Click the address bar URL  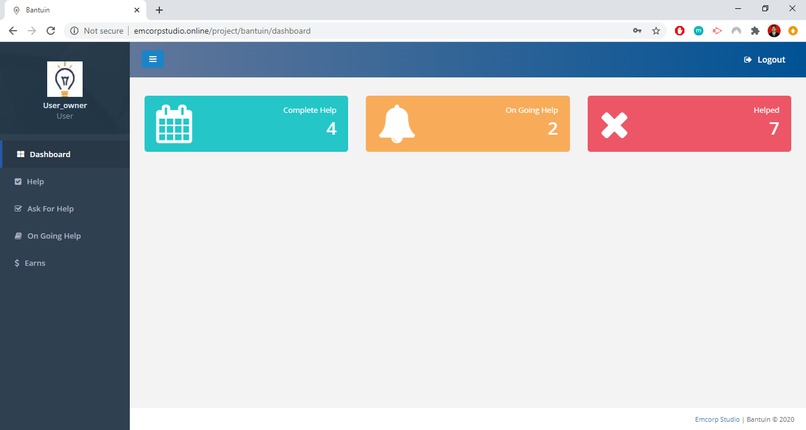(222, 31)
